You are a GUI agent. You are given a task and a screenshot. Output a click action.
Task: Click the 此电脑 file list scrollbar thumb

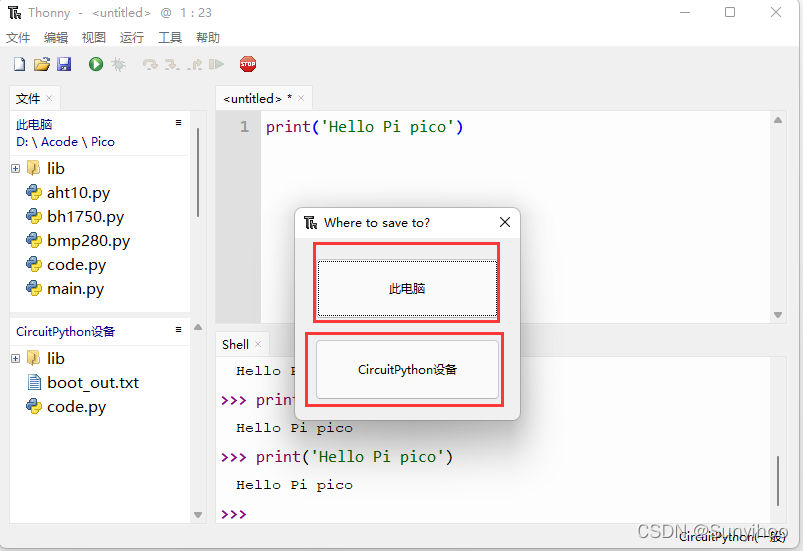tap(198, 172)
